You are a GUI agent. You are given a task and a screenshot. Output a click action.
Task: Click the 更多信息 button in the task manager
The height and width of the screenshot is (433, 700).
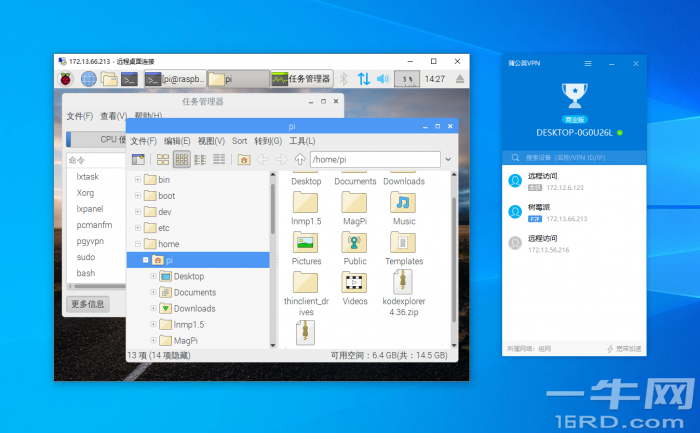[x=88, y=304]
